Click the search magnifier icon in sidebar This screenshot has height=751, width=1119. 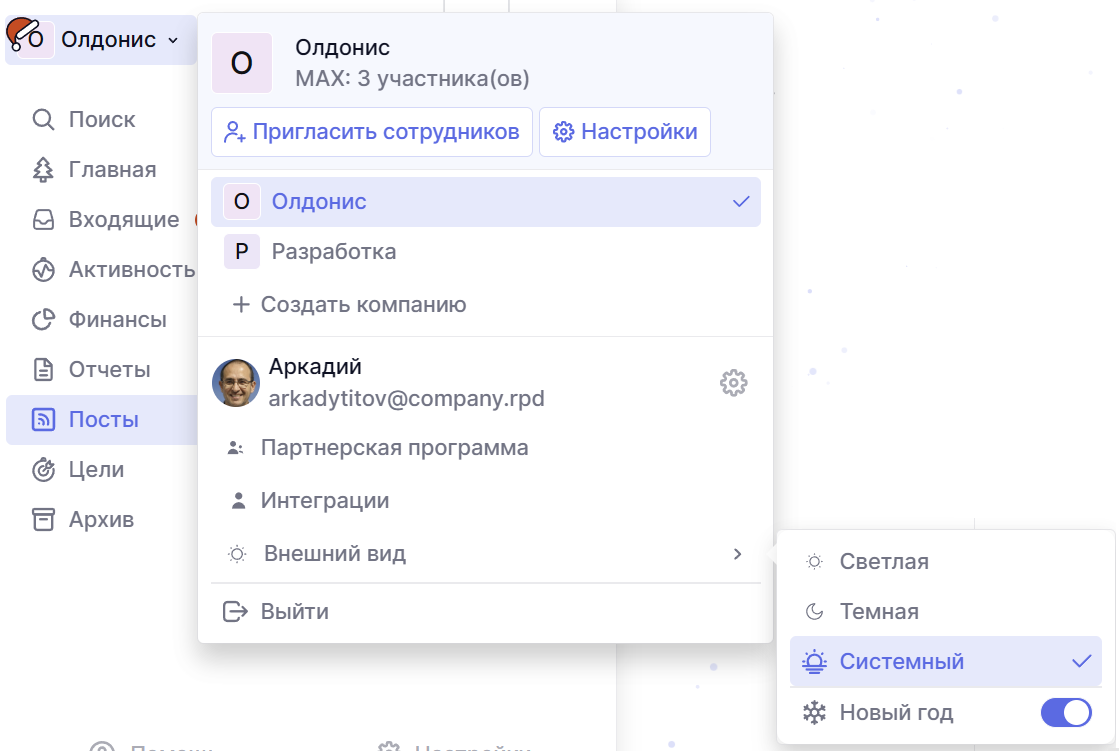(43, 120)
